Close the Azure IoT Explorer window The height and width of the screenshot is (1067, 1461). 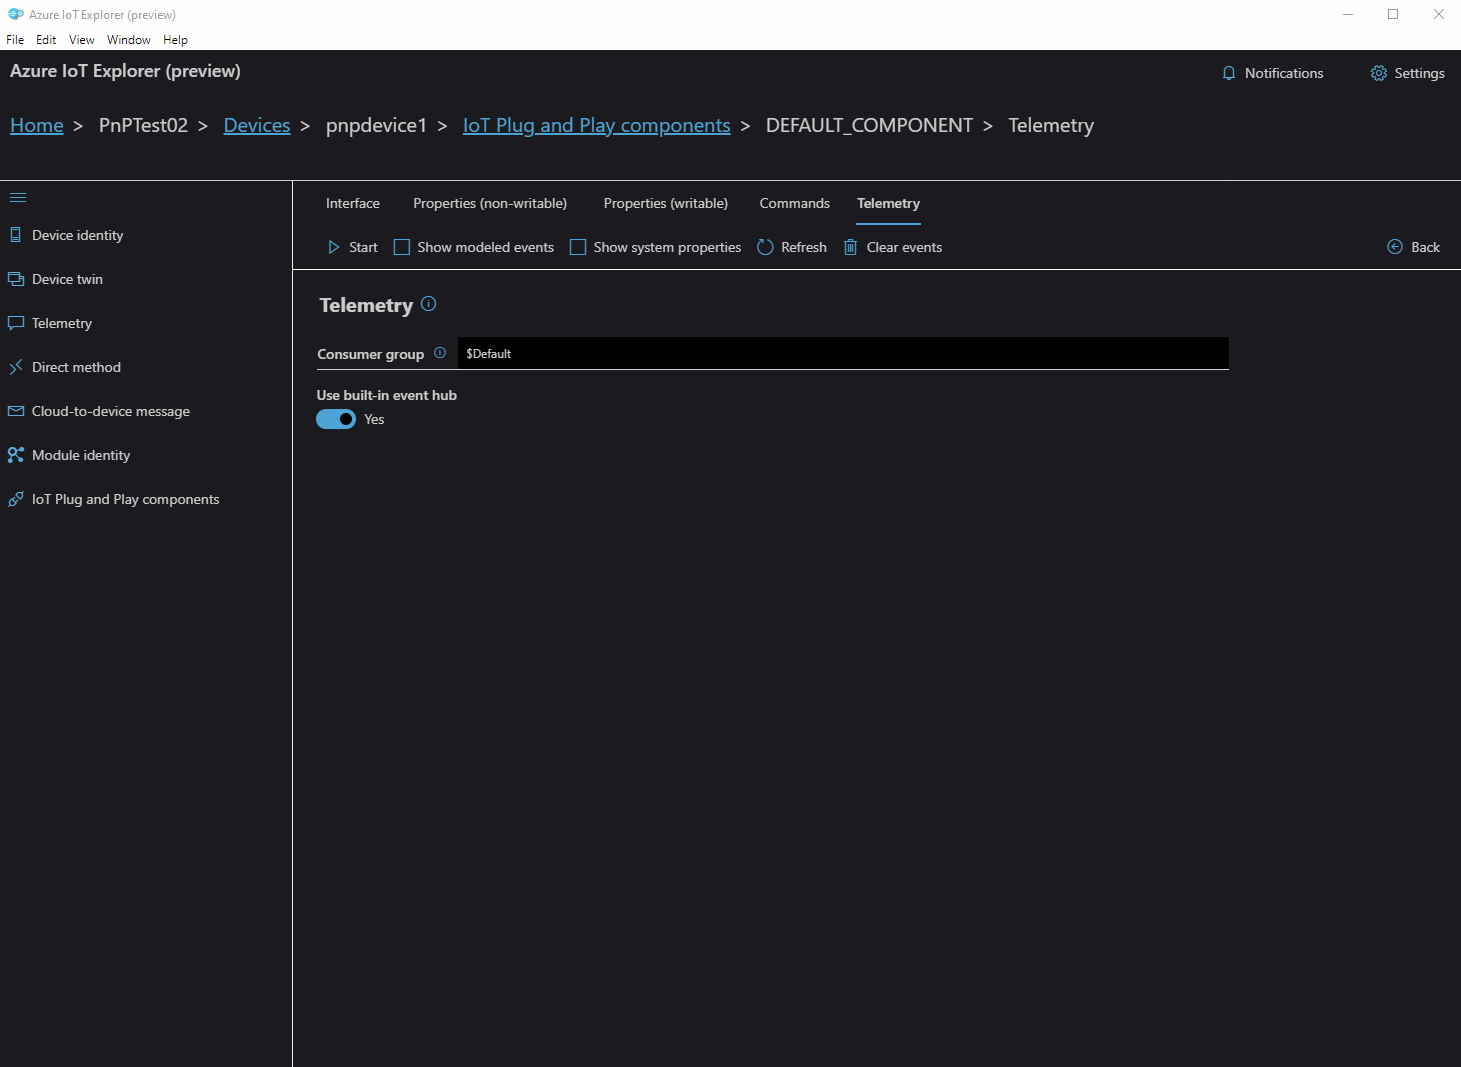(x=1438, y=14)
